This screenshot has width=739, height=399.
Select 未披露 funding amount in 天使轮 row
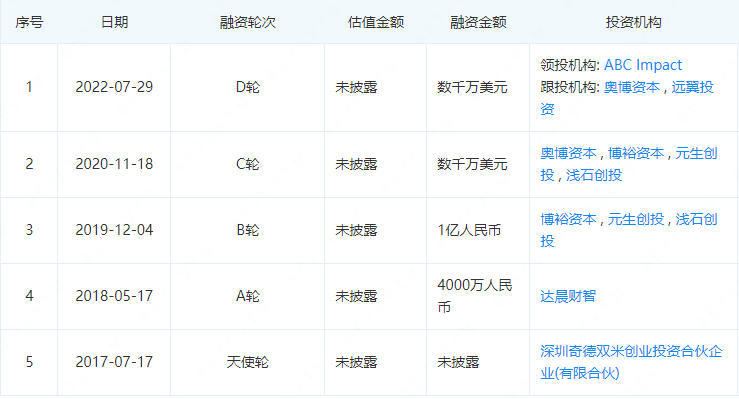point(459,362)
